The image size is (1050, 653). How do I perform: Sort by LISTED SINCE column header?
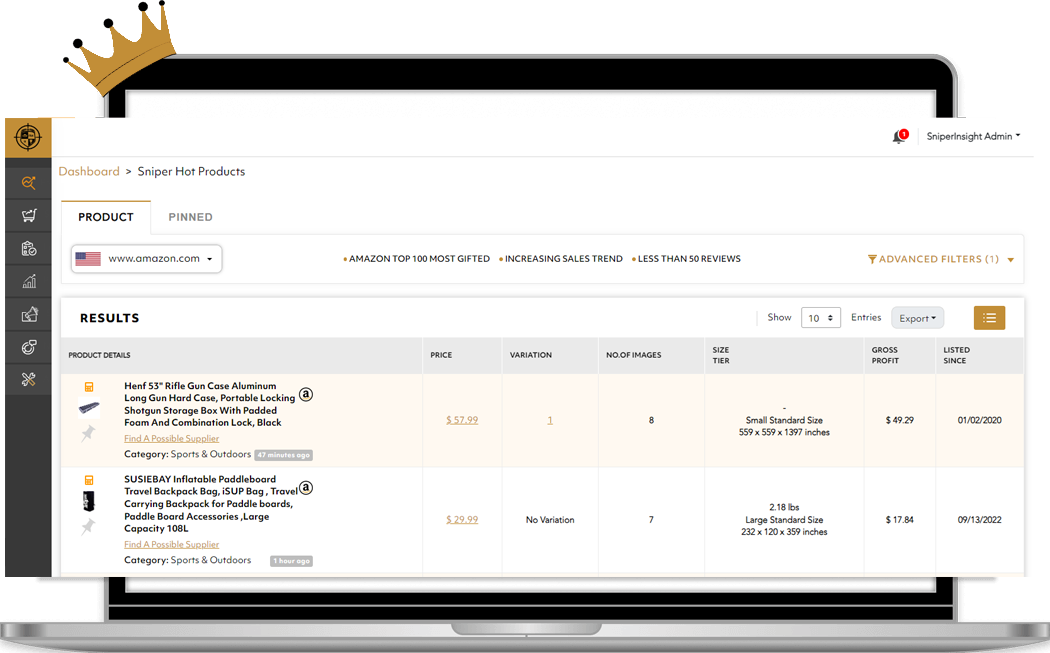pyautogui.click(x=956, y=355)
